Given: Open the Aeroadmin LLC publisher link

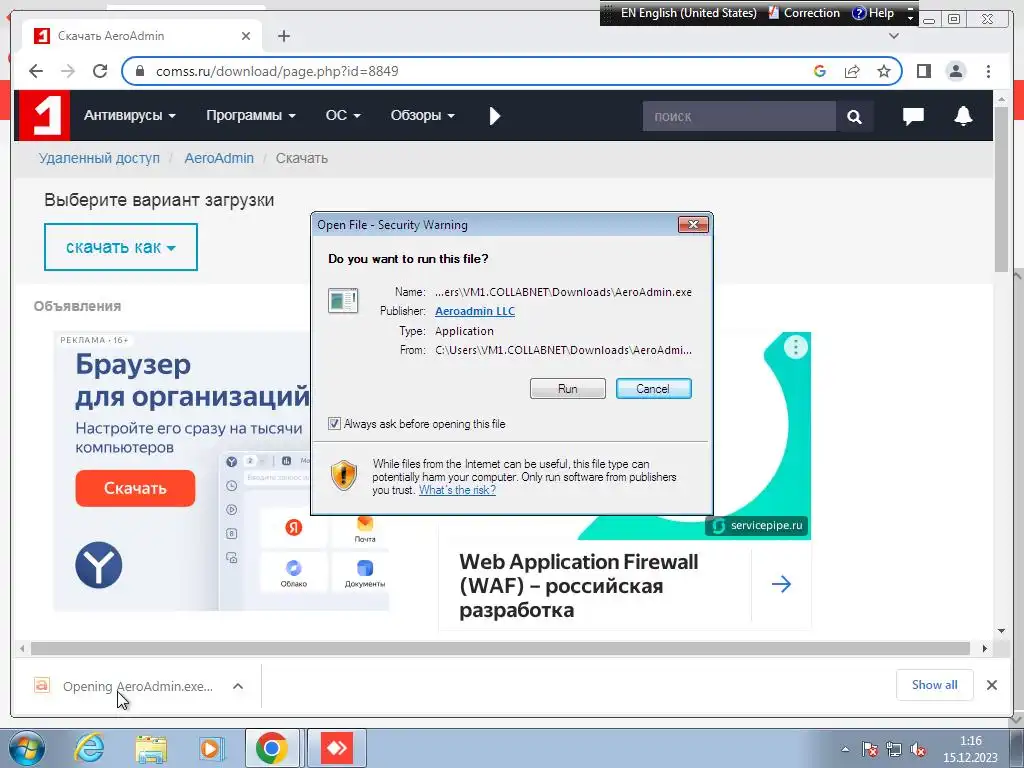Looking at the screenshot, I should [475, 311].
